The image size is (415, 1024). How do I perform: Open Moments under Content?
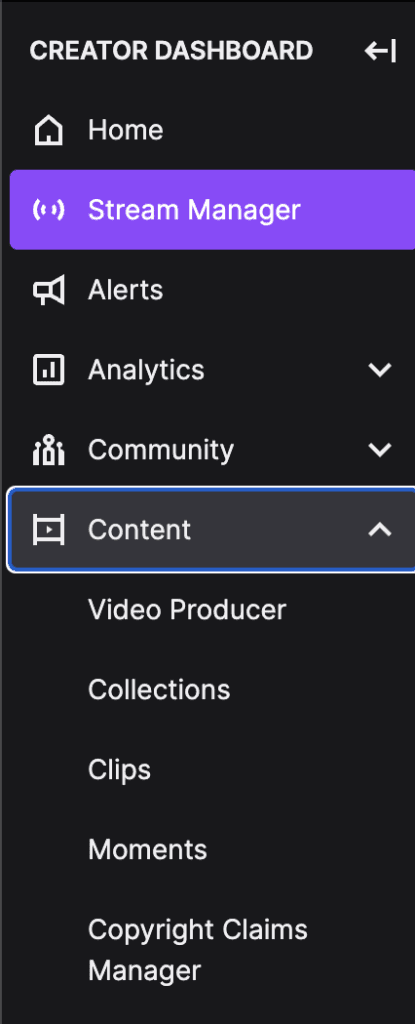pos(148,850)
